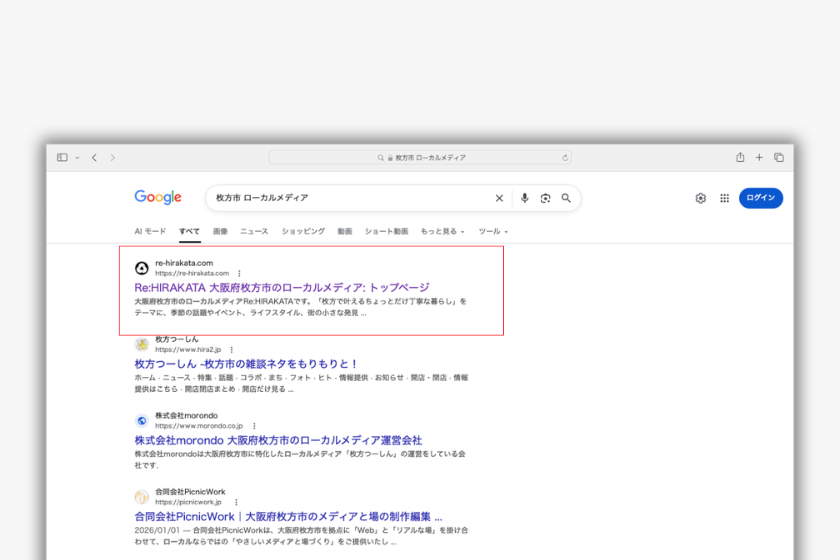Screen dimensions: 840x560
Task: Open the 合同会社PicnicWork result link
Action: tap(288, 517)
